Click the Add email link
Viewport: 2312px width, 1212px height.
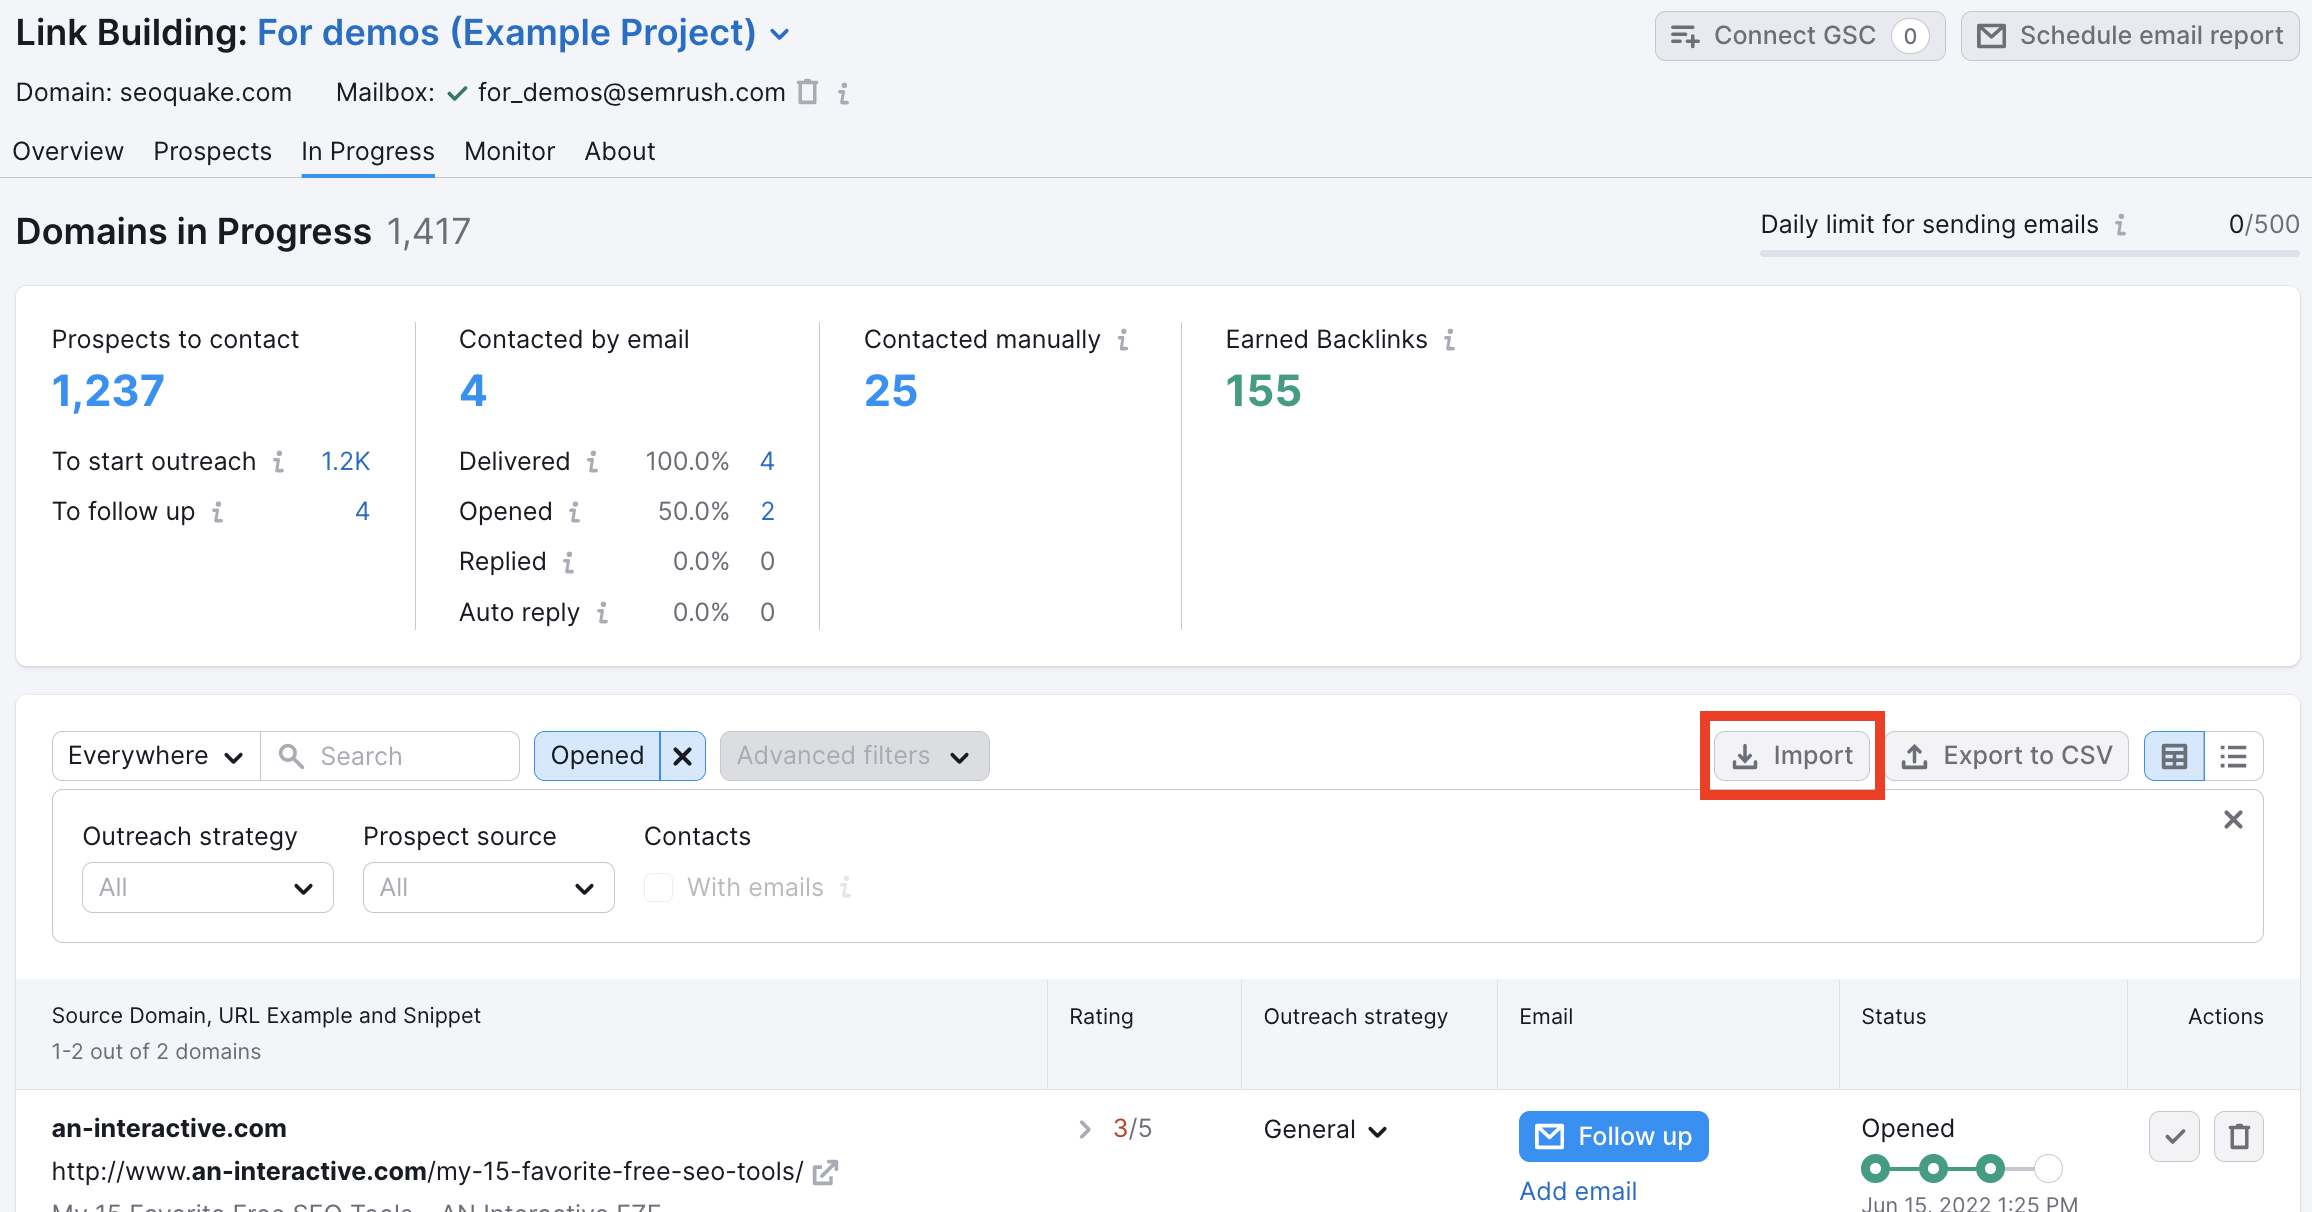click(x=1578, y=1190)
